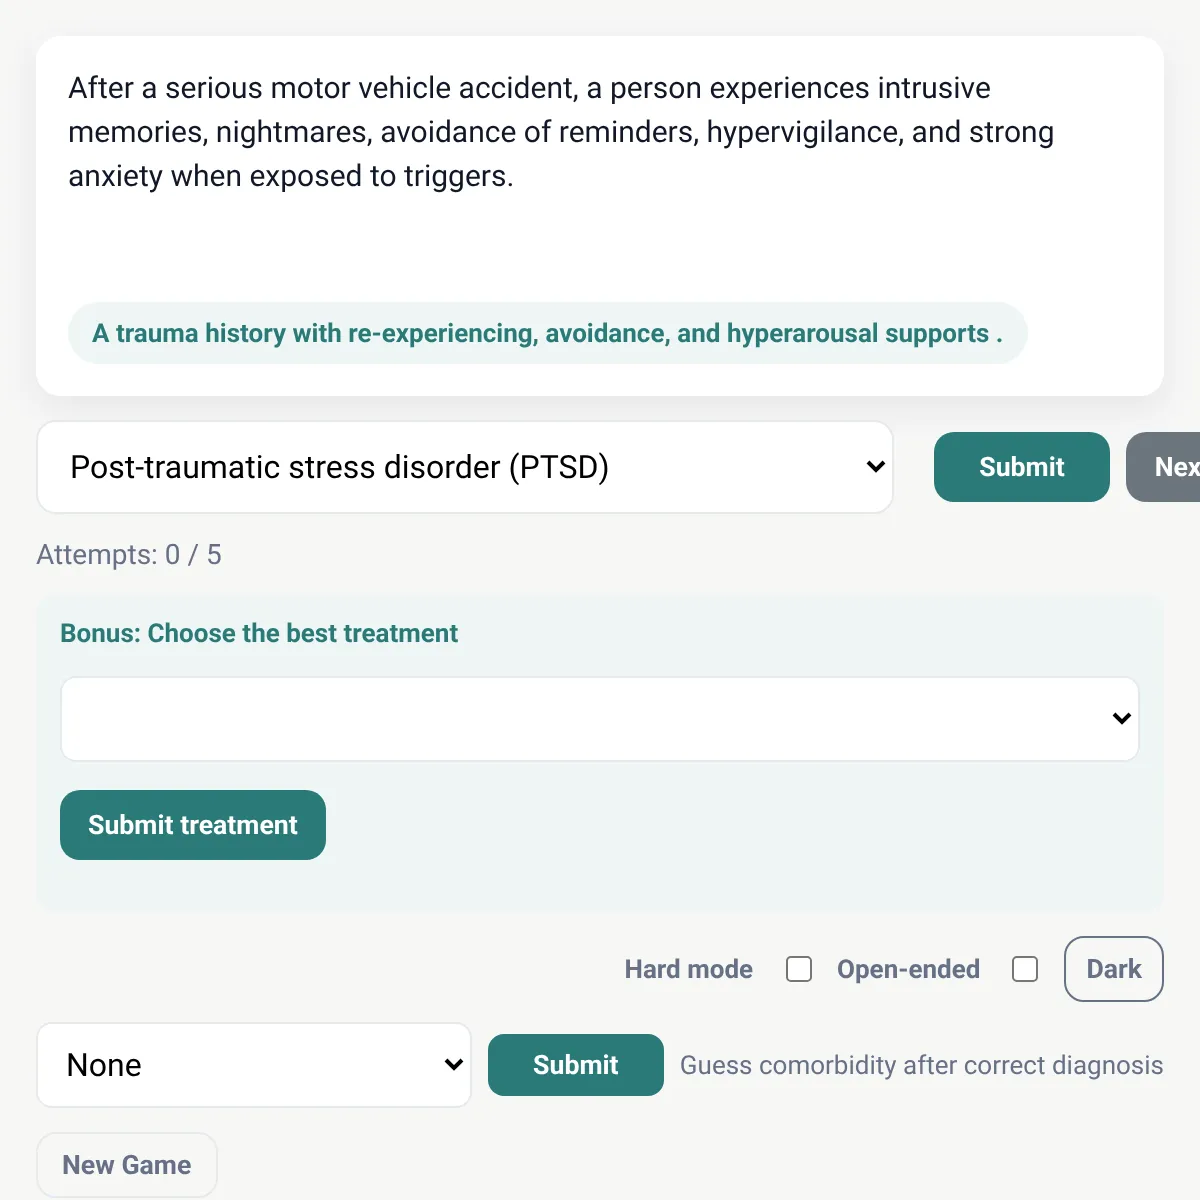The height and width of the screenshot is (1200, 1200).
Task: Click Submit treatment button
Action: pos(193,825)
